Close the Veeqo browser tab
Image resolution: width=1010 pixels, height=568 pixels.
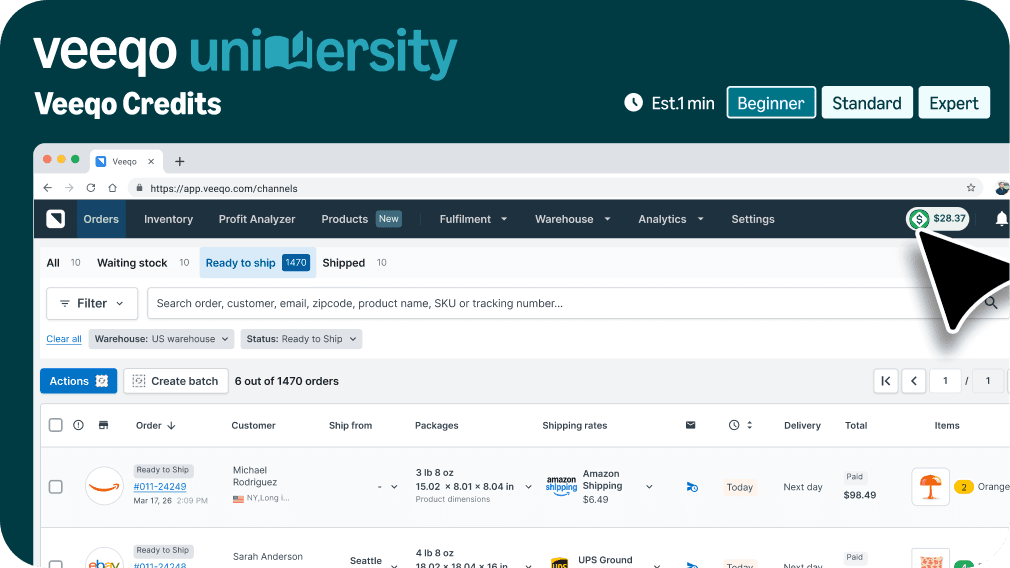tap(151, 162)
